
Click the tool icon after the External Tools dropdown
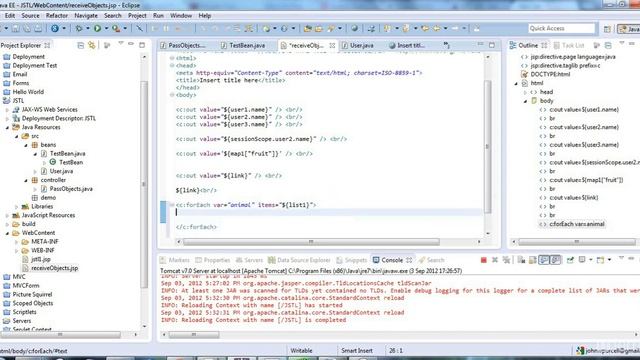(x=139, y=28)
